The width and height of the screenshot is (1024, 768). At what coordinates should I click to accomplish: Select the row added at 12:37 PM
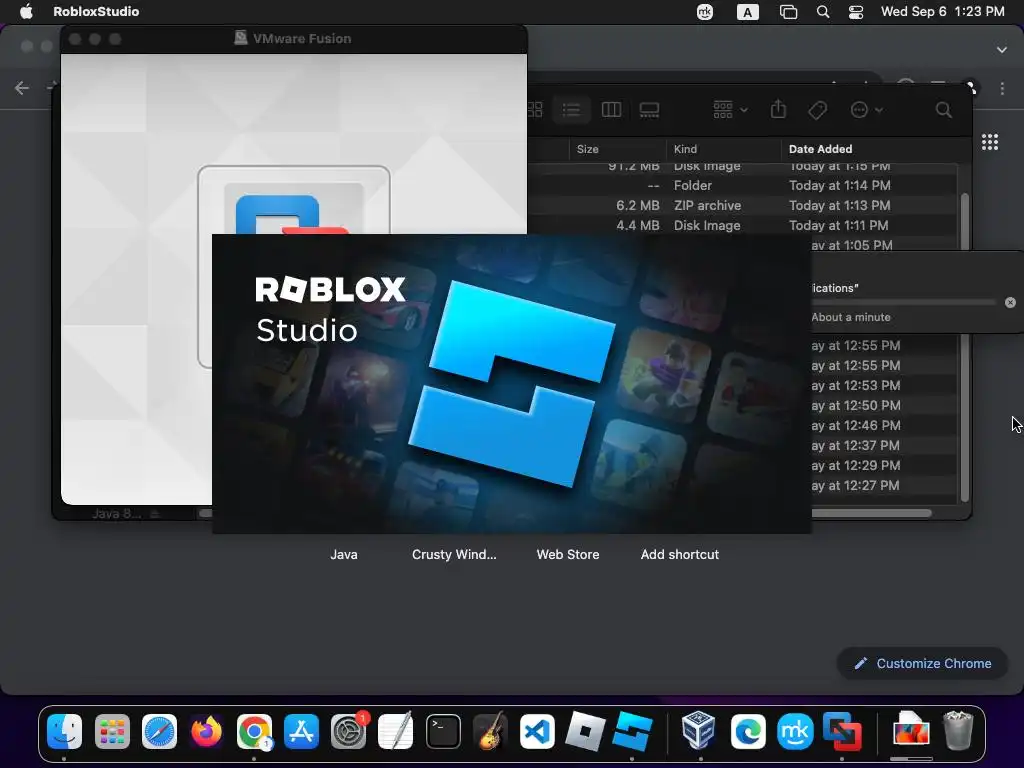pyautogui.click(x=884, y=445)
